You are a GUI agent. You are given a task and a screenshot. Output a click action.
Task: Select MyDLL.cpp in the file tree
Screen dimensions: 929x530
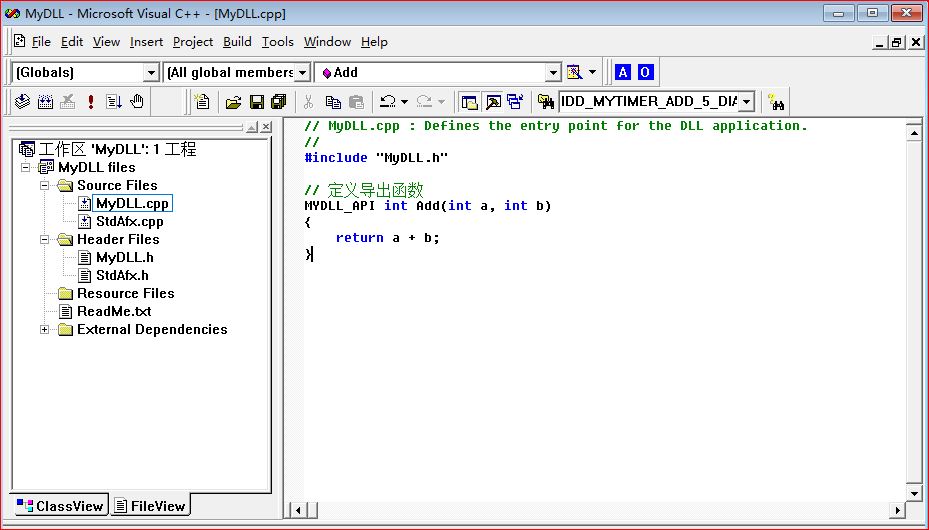click(132, 203)
